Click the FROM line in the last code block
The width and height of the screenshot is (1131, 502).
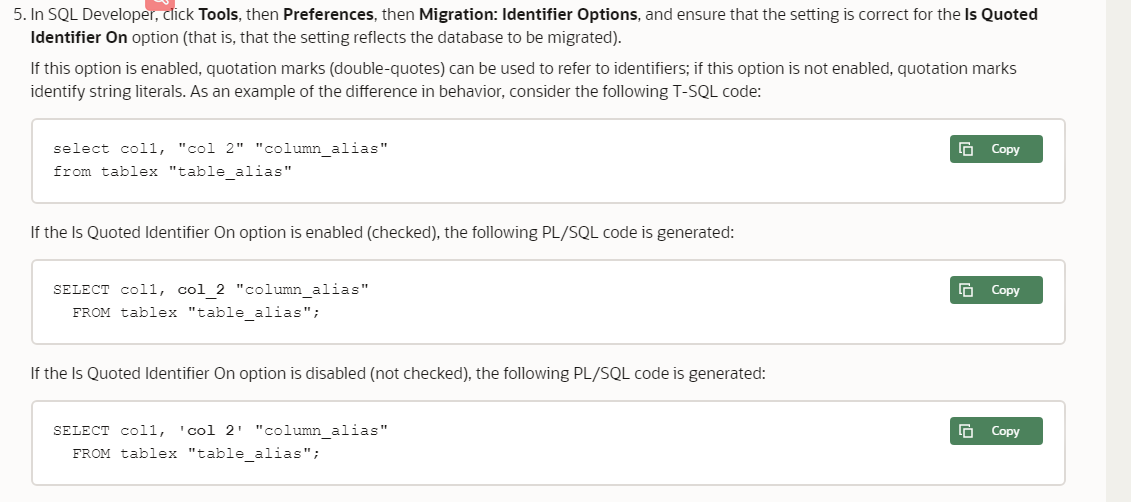(x=196, y=453)
